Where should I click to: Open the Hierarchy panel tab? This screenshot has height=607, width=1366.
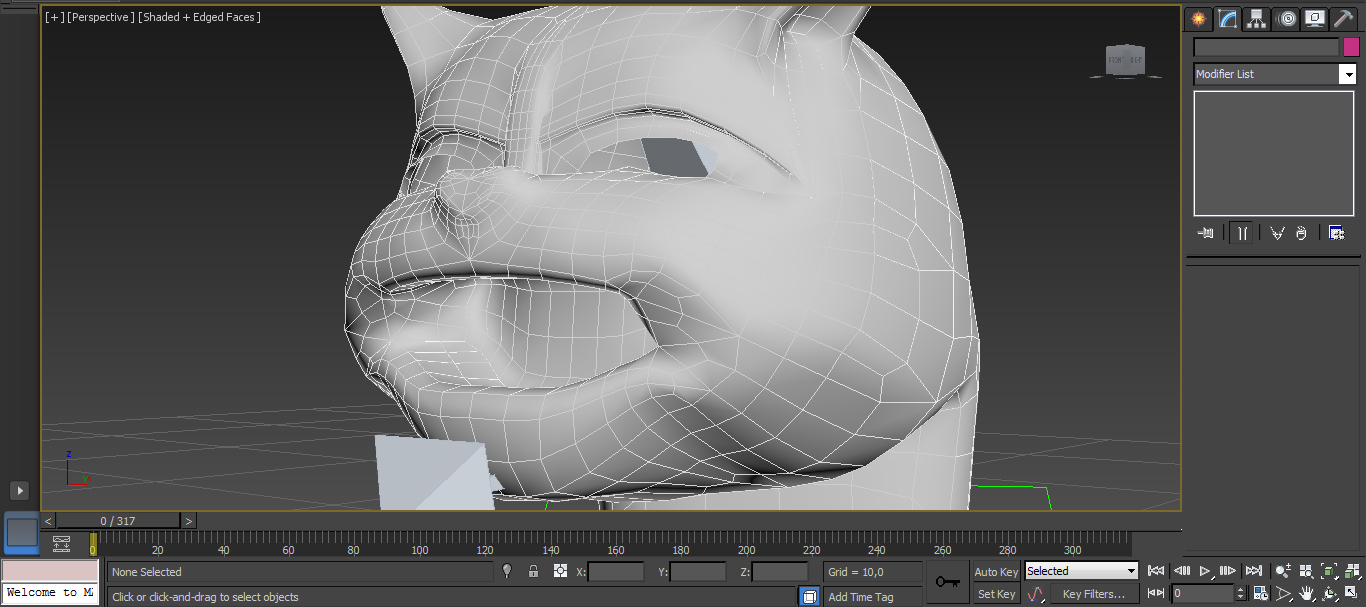click(1257, 19)
